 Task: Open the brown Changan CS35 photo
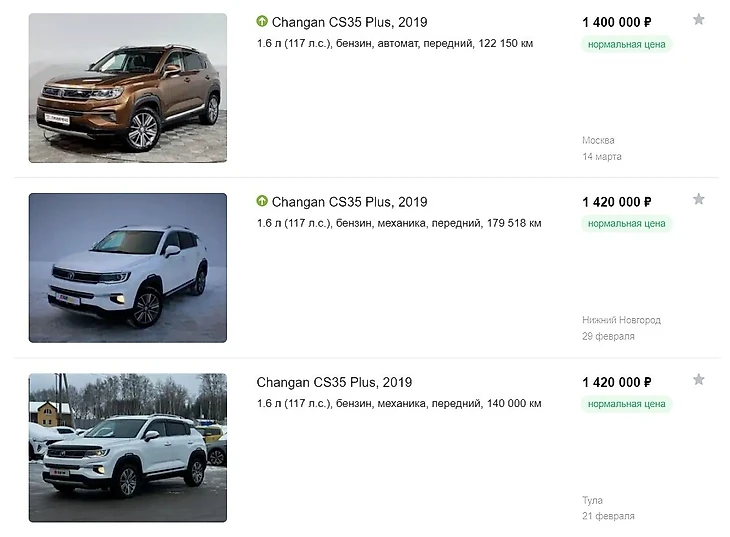pyautogui.click(x=128, y=88)
